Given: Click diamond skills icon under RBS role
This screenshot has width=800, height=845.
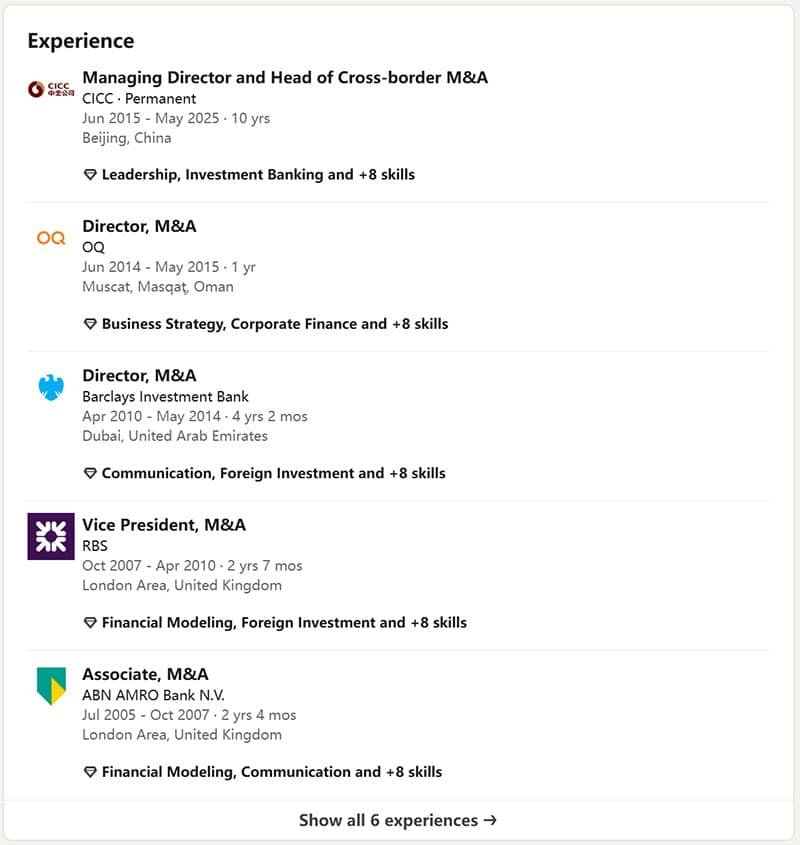Looking at the screenshot, I should [90, 623].
